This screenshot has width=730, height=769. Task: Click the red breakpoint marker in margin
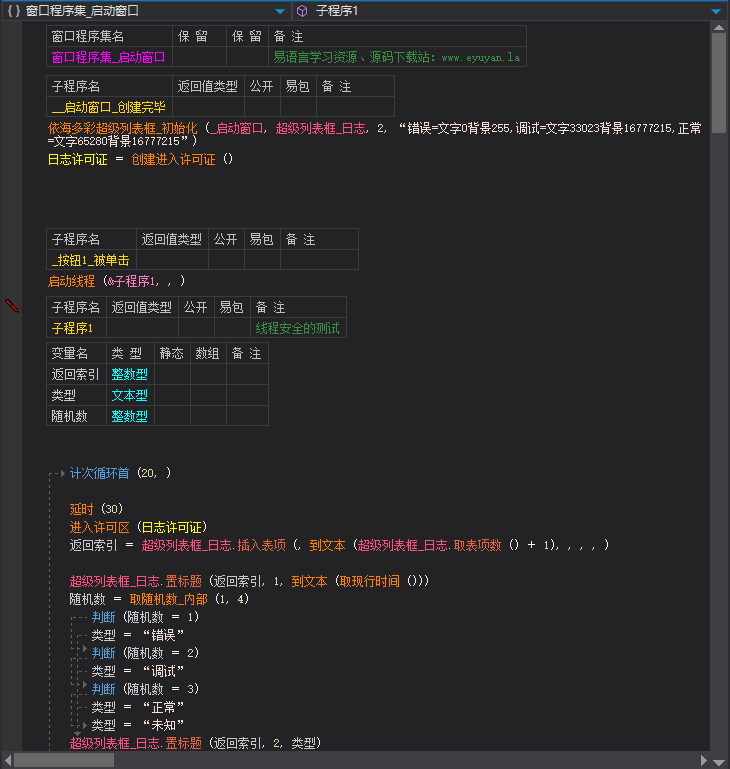13,305
